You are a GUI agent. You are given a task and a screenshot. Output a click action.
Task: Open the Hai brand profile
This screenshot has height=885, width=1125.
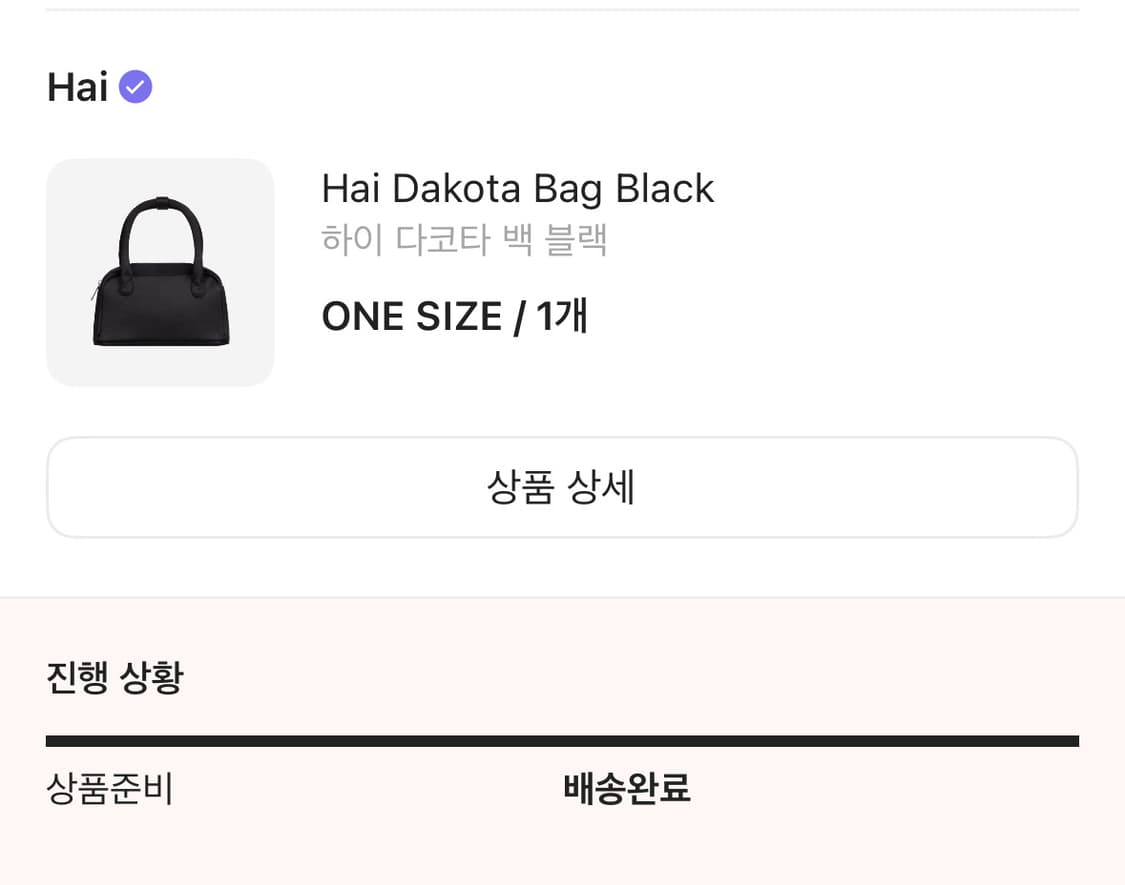click(76, 87)
